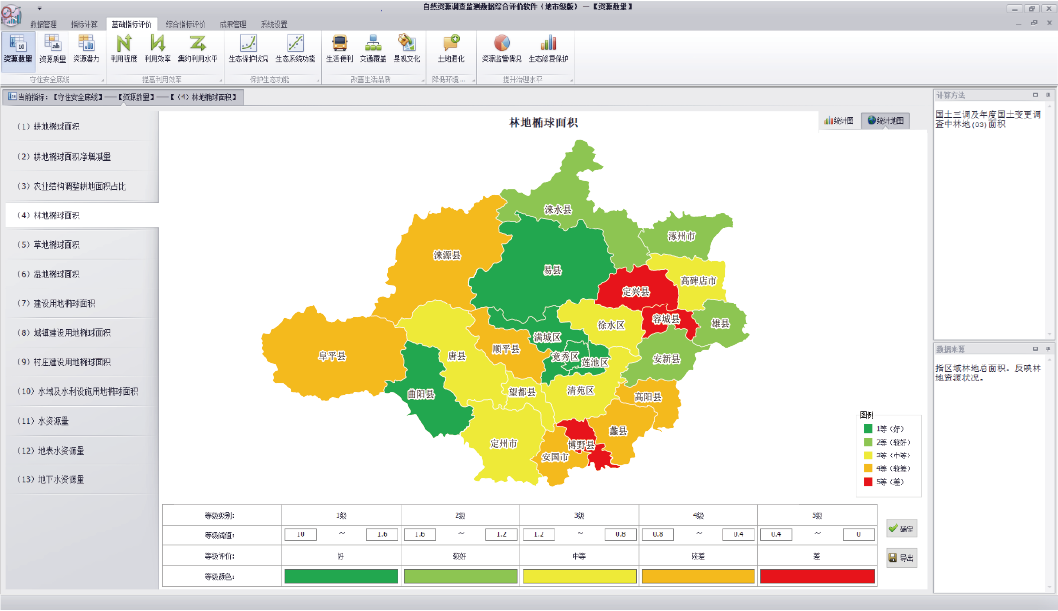Open the 利用强度 green arrow tool
Viewport: 1058px width, 611px height.
click(124, 47)
